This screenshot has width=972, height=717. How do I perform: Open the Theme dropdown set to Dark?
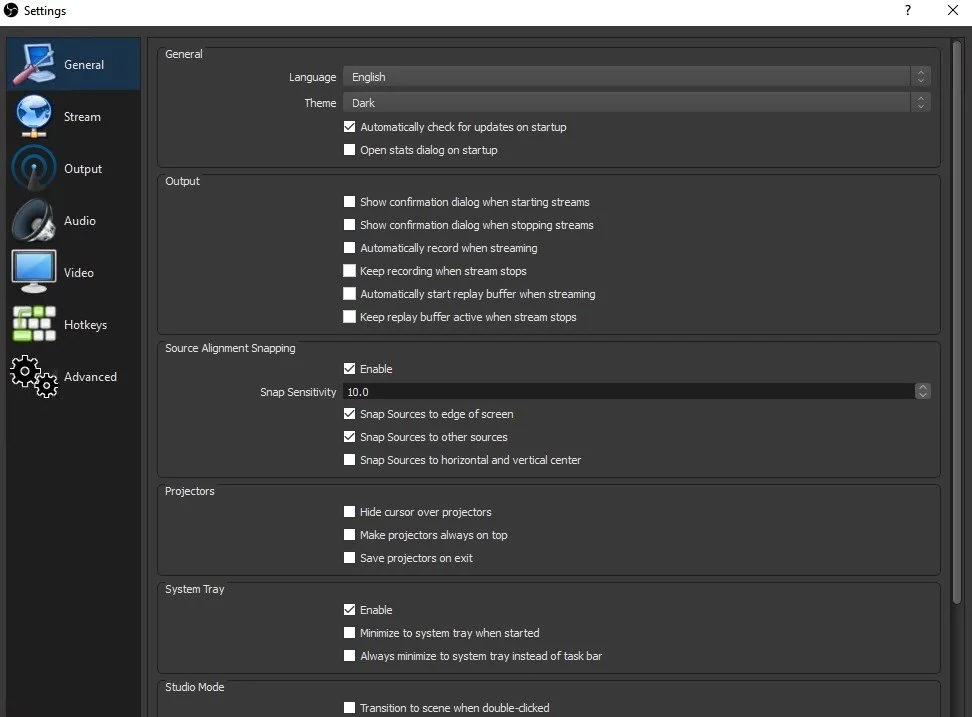[x=636, y=103]
